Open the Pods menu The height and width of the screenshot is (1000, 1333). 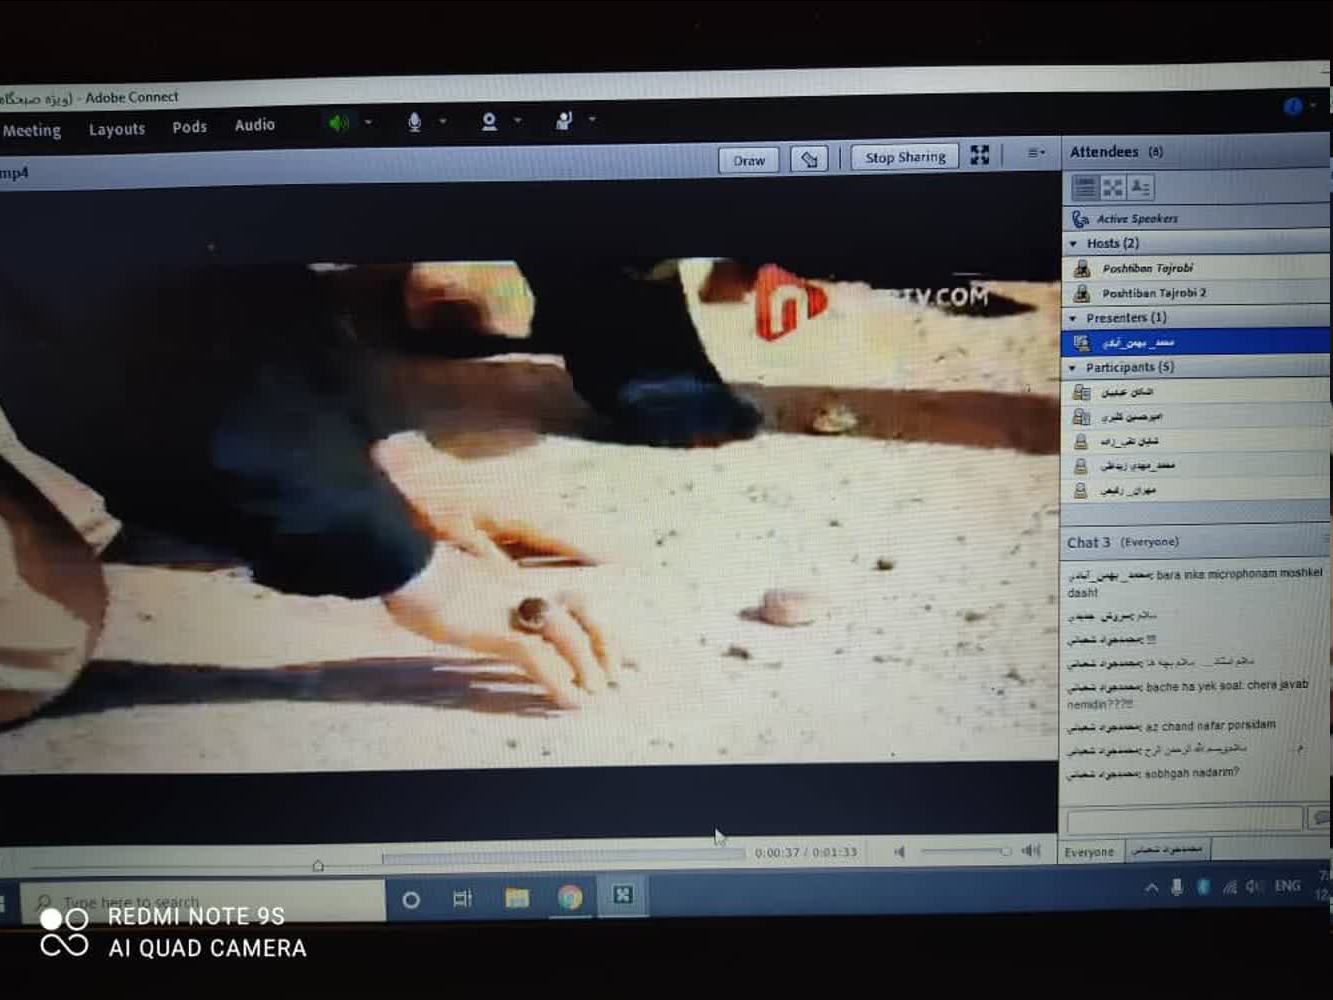click(x=189, y=127)
